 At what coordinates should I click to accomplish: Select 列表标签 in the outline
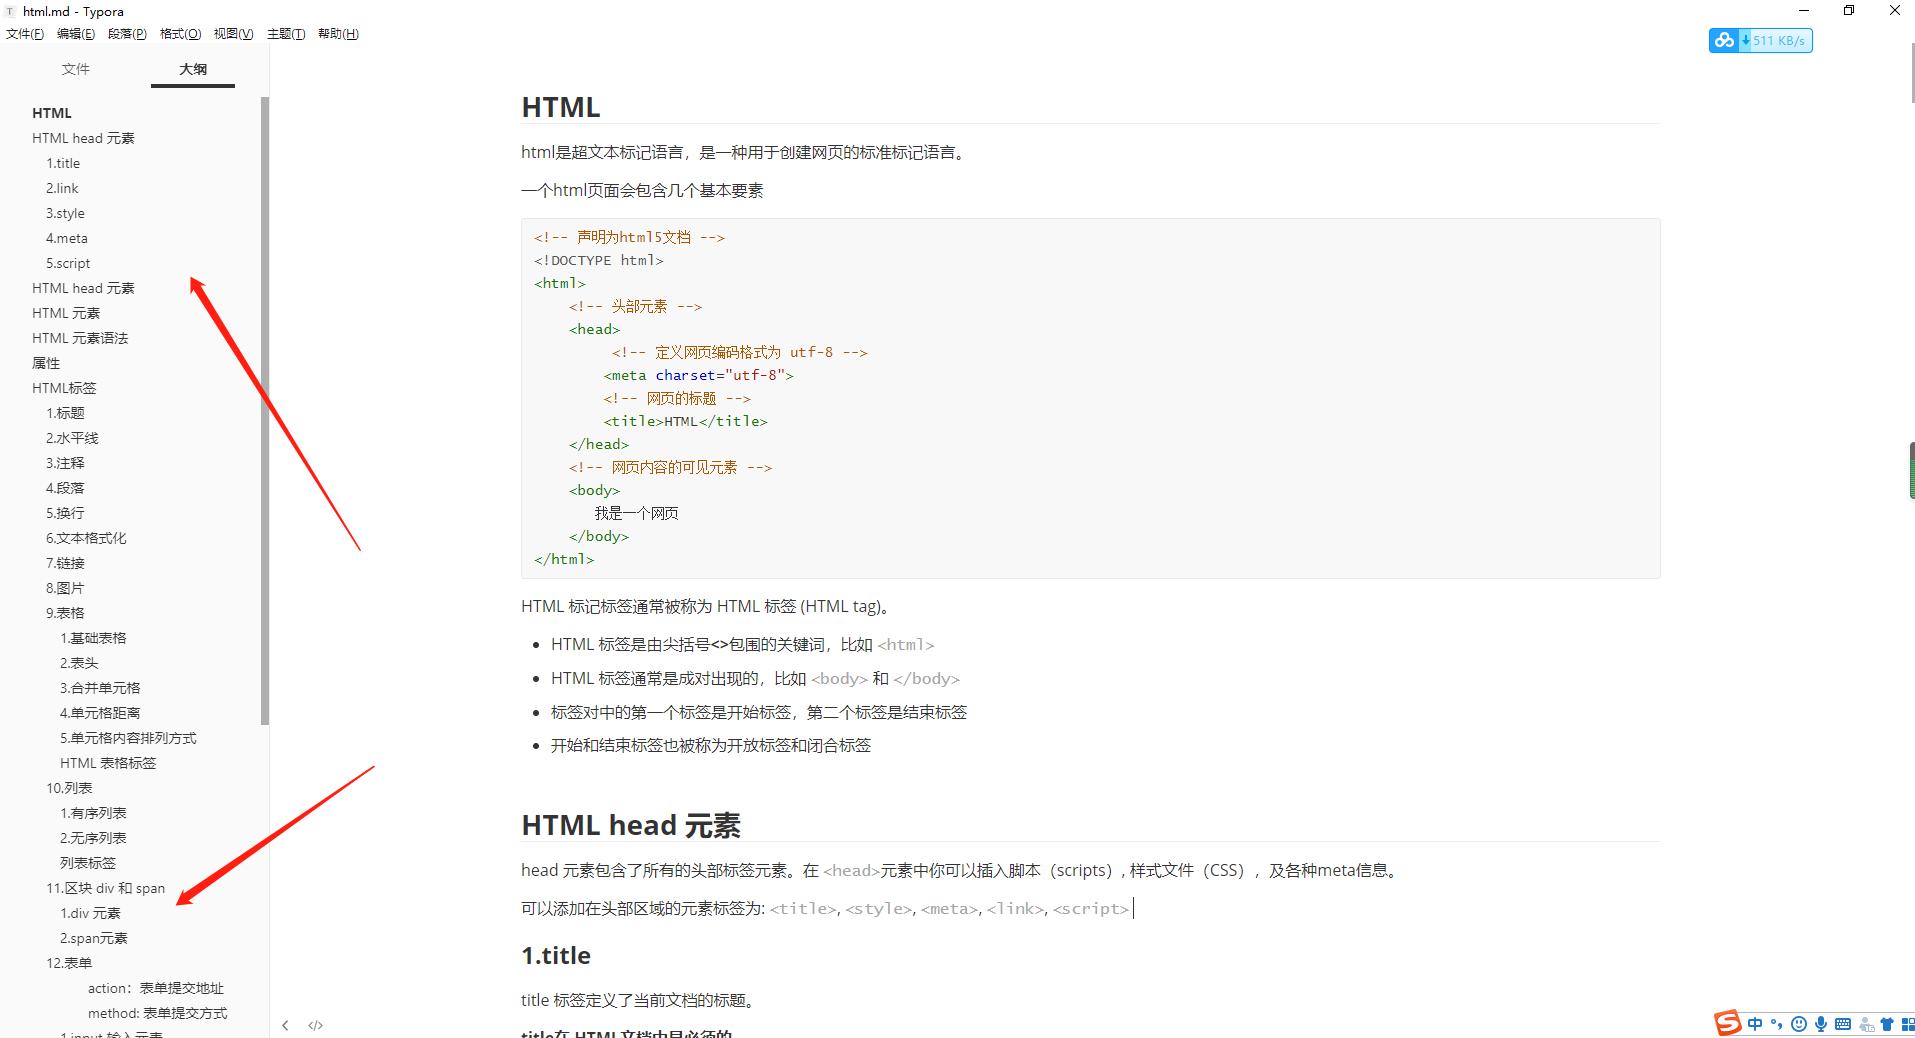tap(88, 863)
